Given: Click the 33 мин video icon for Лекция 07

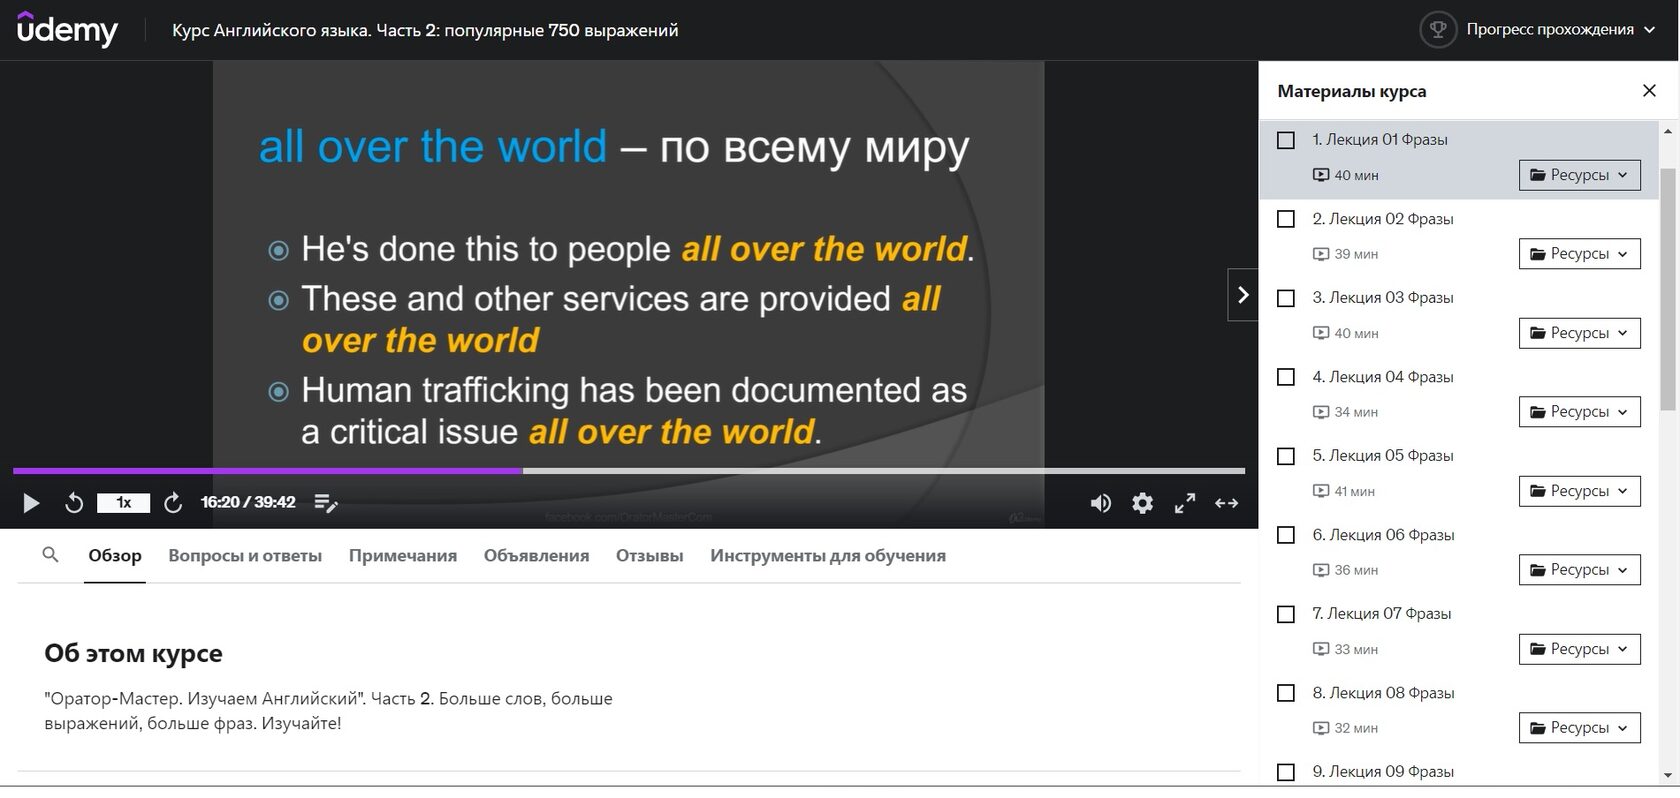Looking at the screenshot, I should pyautogui.click(x=1321, y=649).
